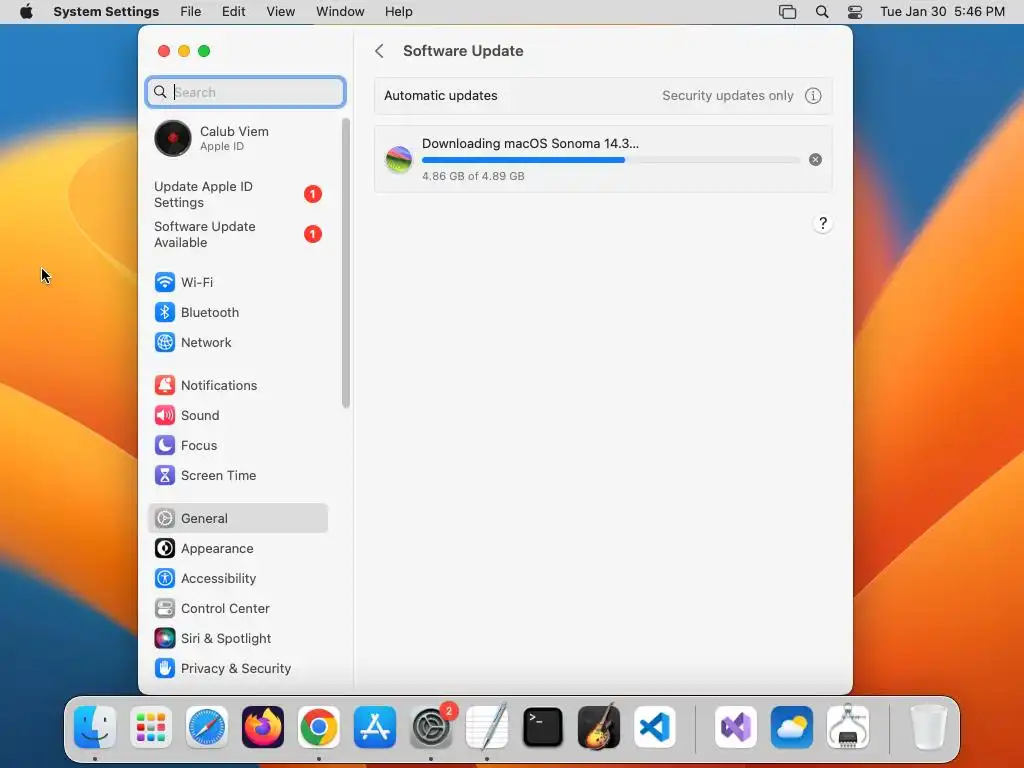
Task: Open the Apple menu
Action: pyautogui.click(x=26, y=12)
